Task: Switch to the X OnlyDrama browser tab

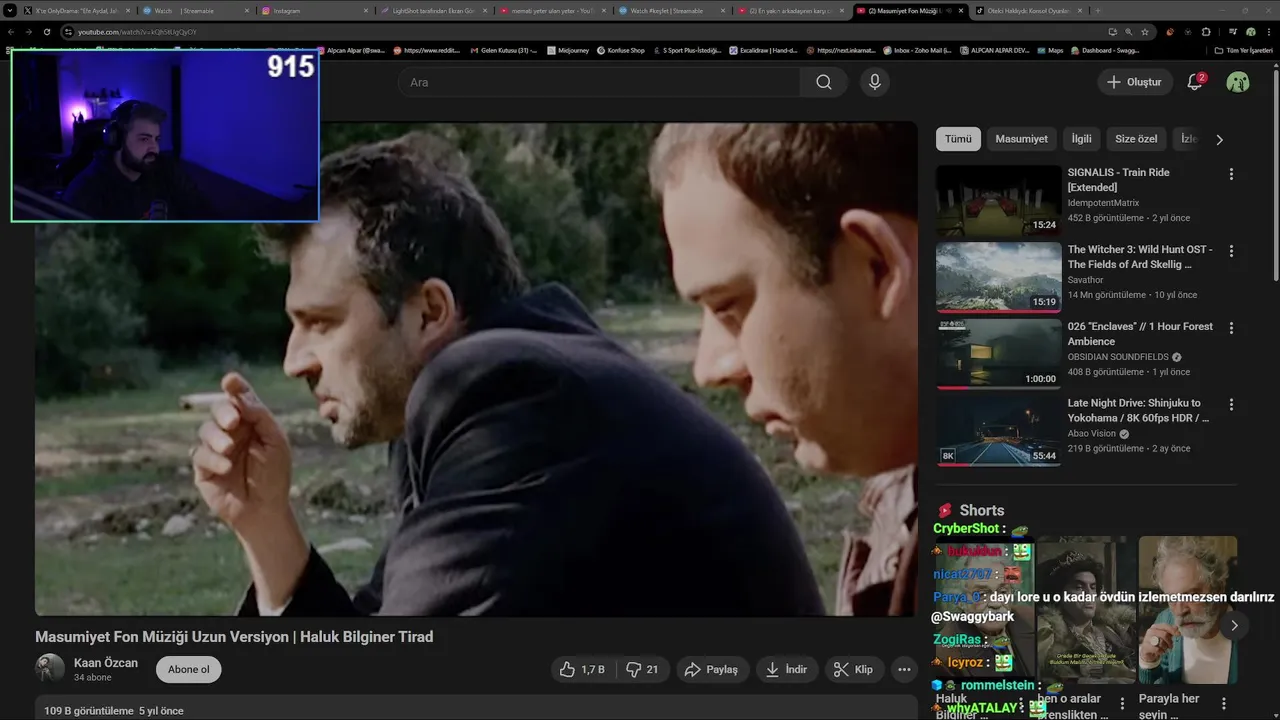Action: (76, 10)
